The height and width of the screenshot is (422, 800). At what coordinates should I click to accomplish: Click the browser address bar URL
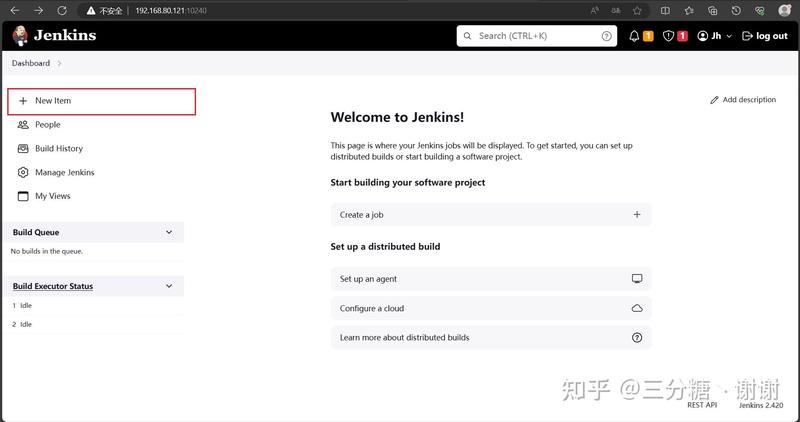tap(171, 10)
